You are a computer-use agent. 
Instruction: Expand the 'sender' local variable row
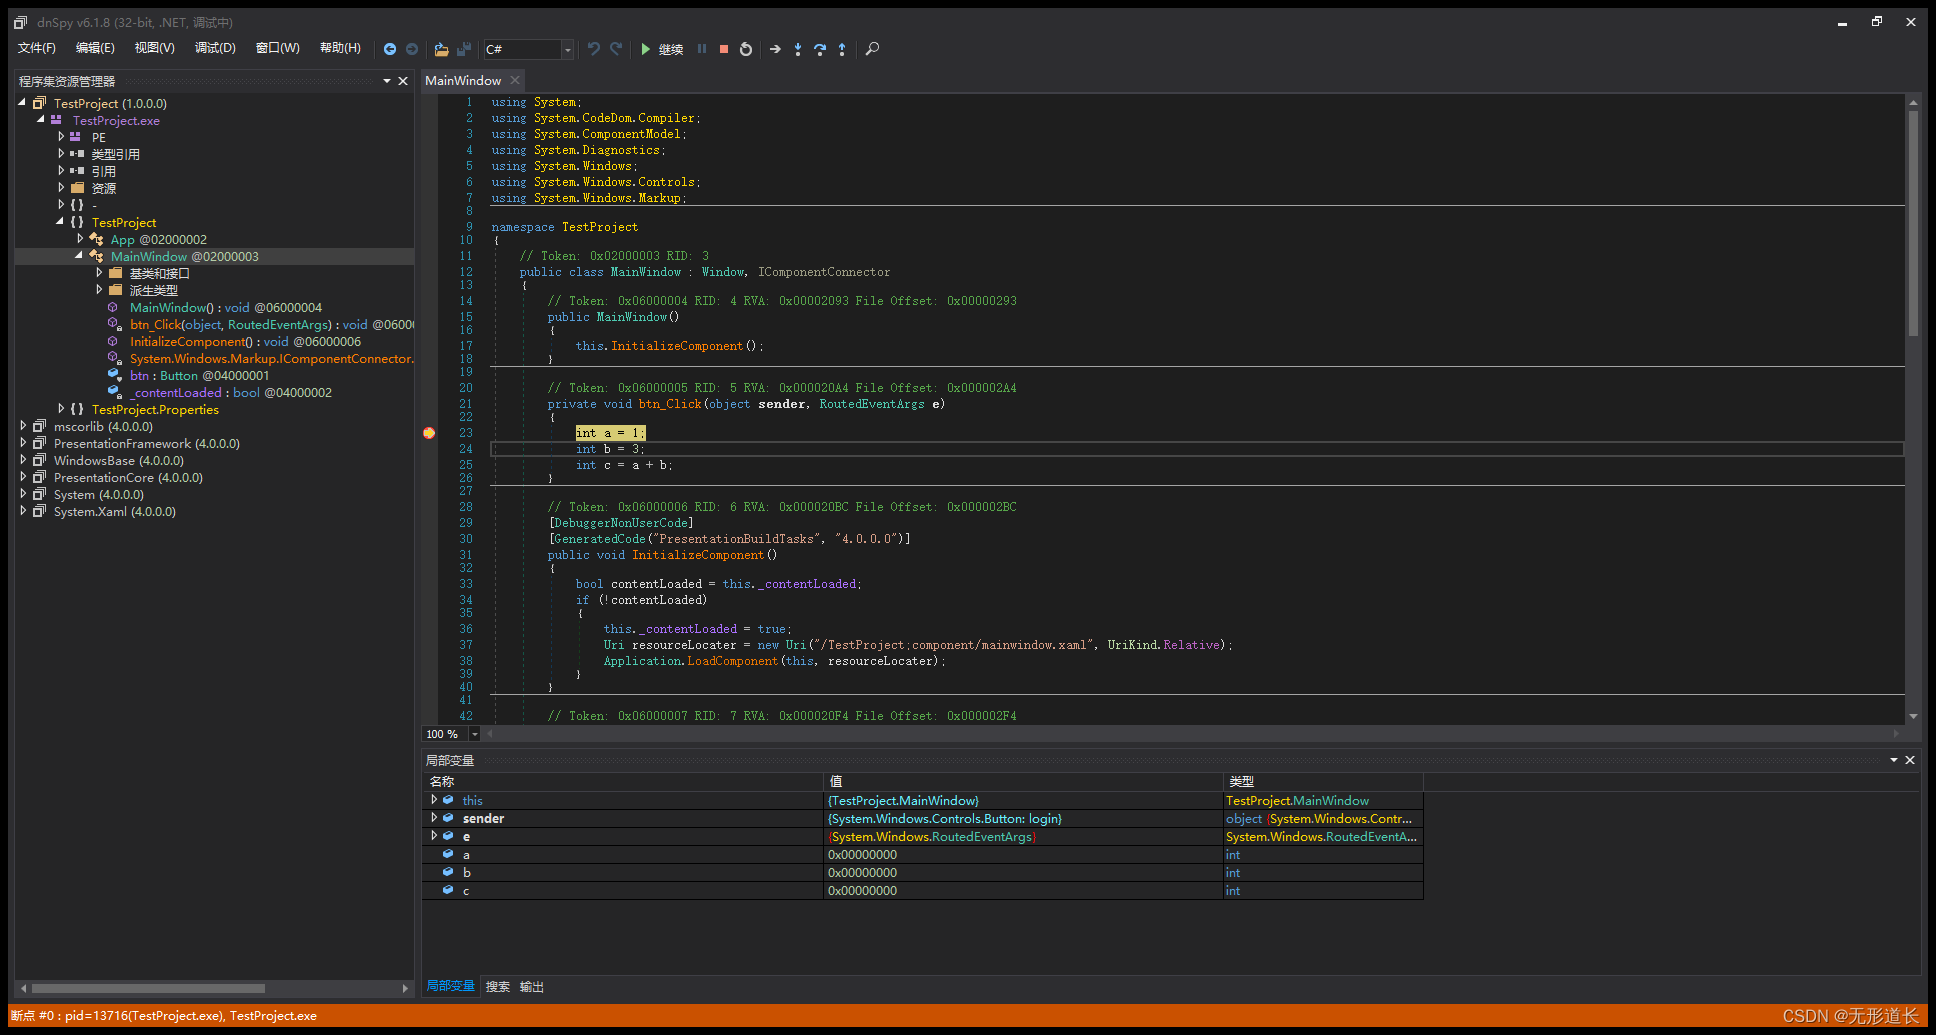click(x=433, y=818)
